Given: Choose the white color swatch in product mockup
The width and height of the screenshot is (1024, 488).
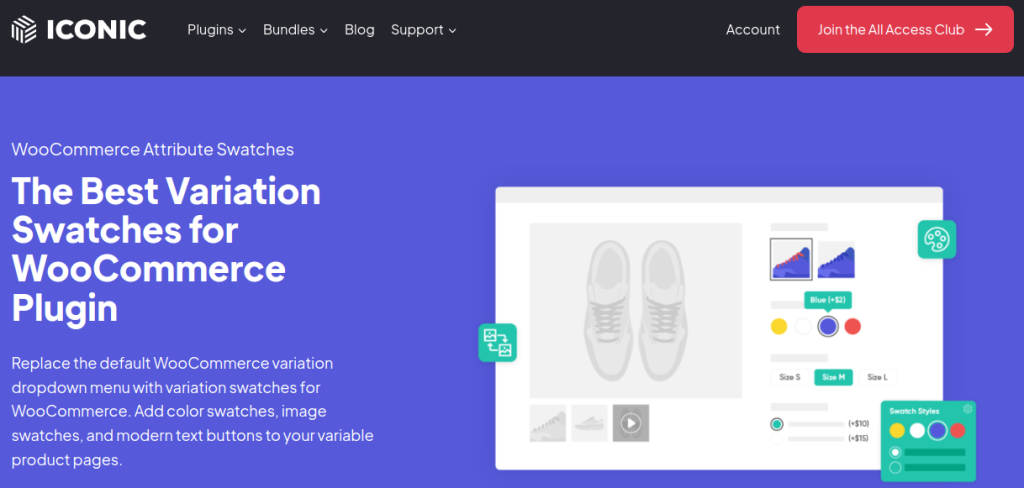Looking at the screenshot, I should [803, 327].
